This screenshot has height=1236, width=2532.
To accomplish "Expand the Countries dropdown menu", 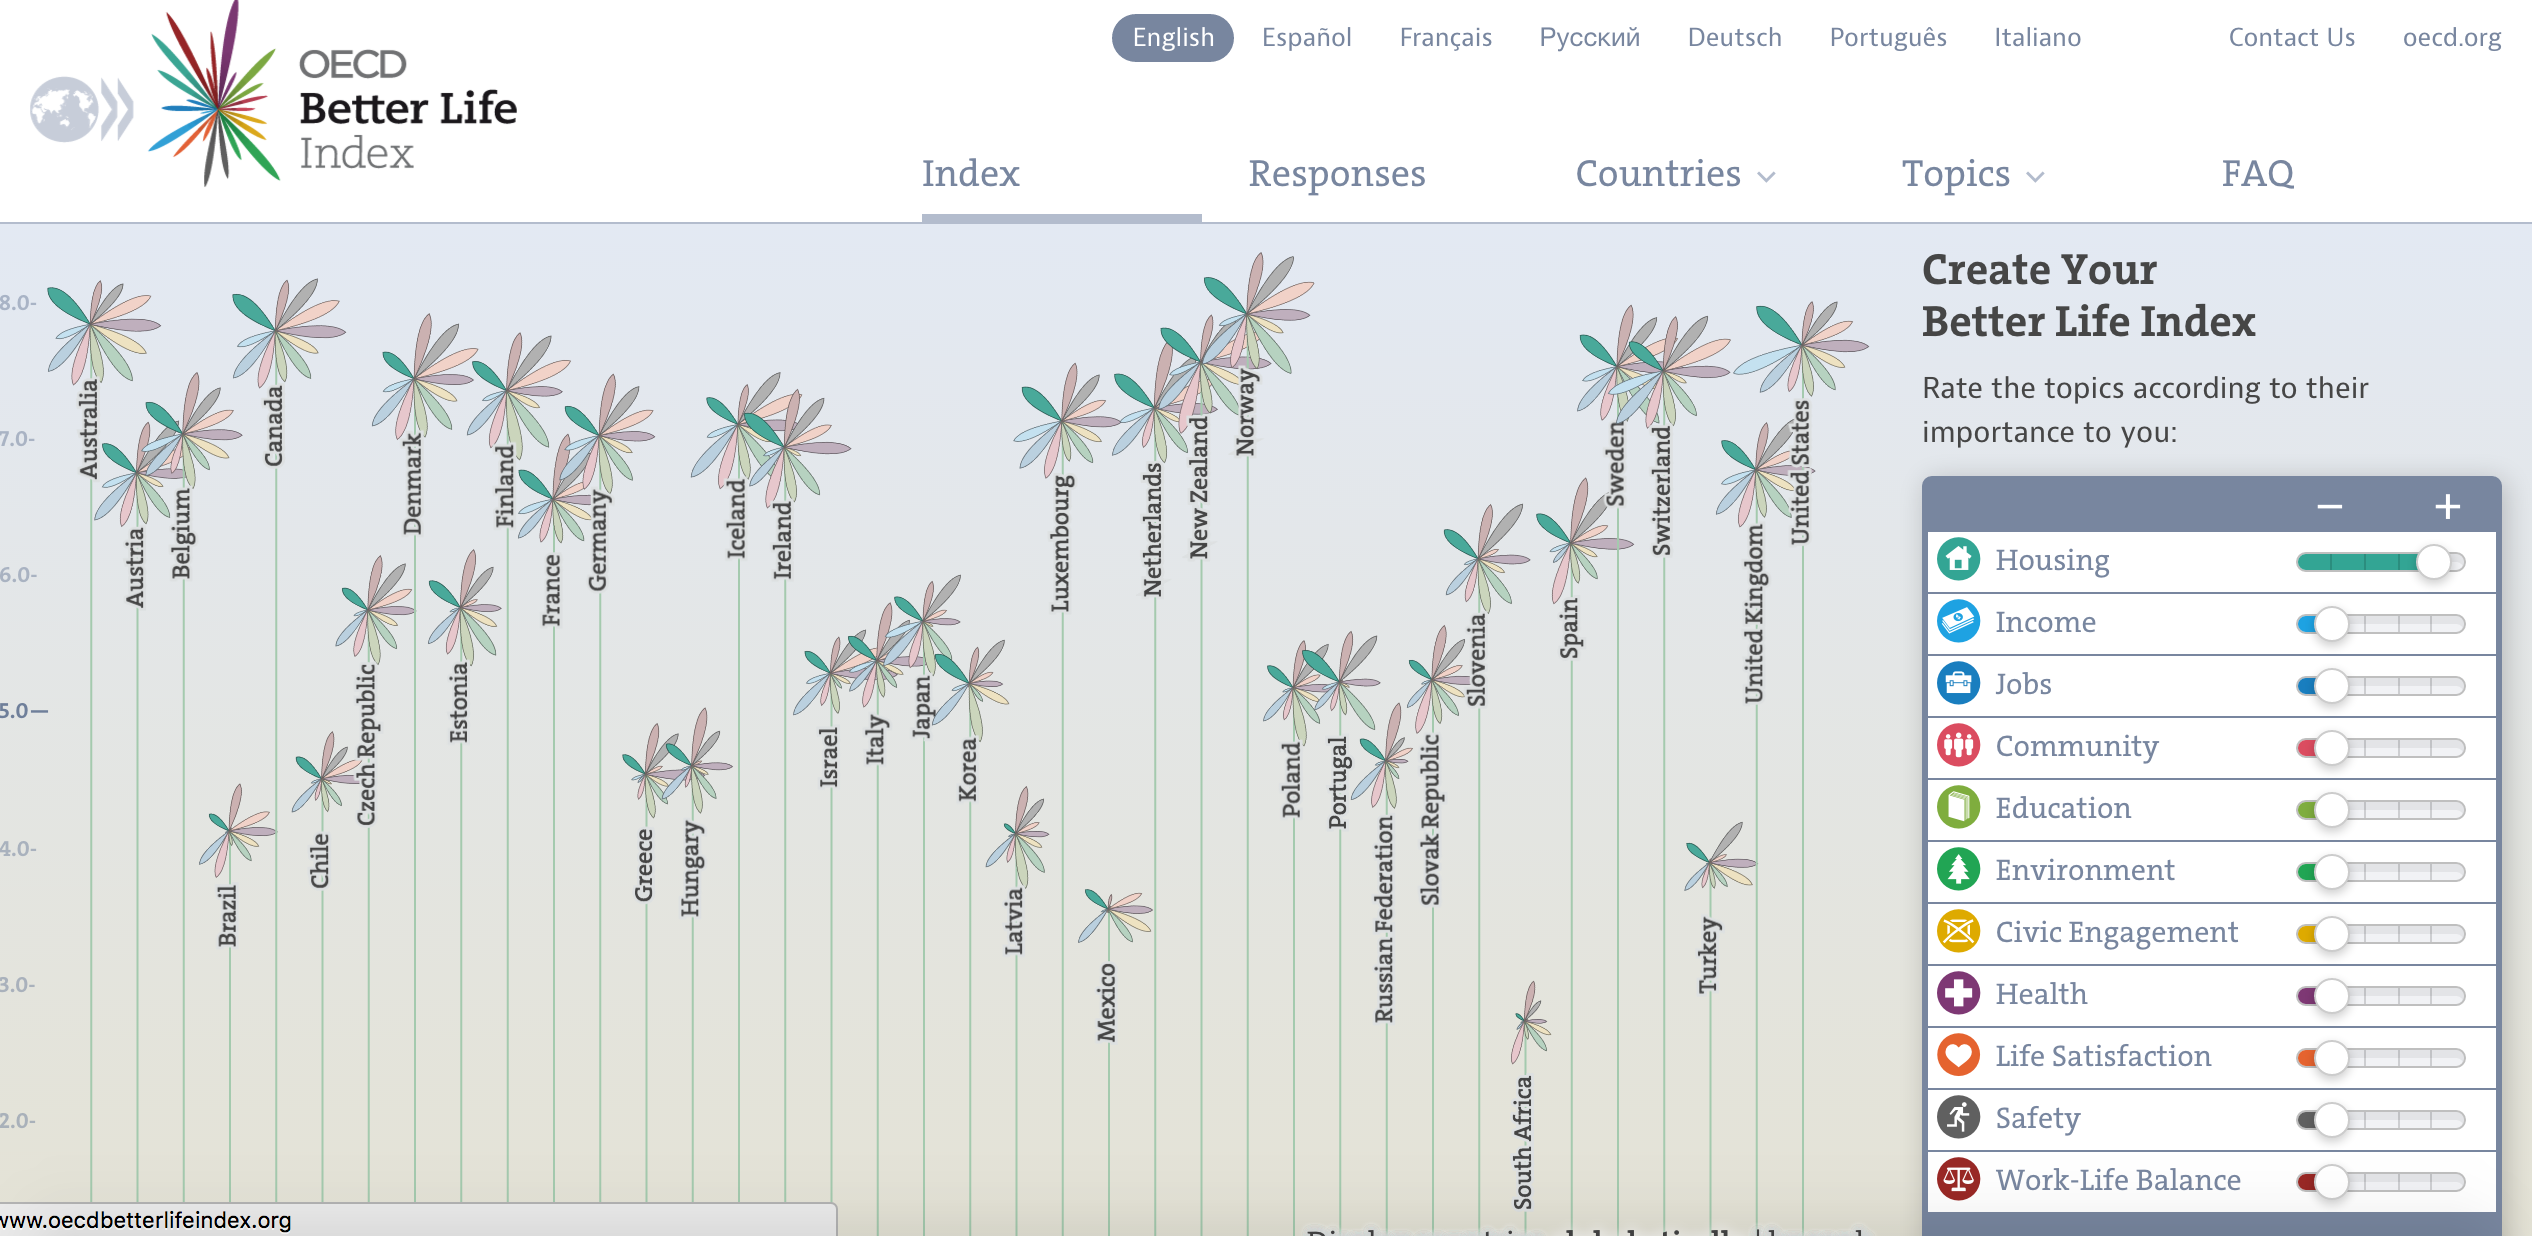I will (1675, 174).
